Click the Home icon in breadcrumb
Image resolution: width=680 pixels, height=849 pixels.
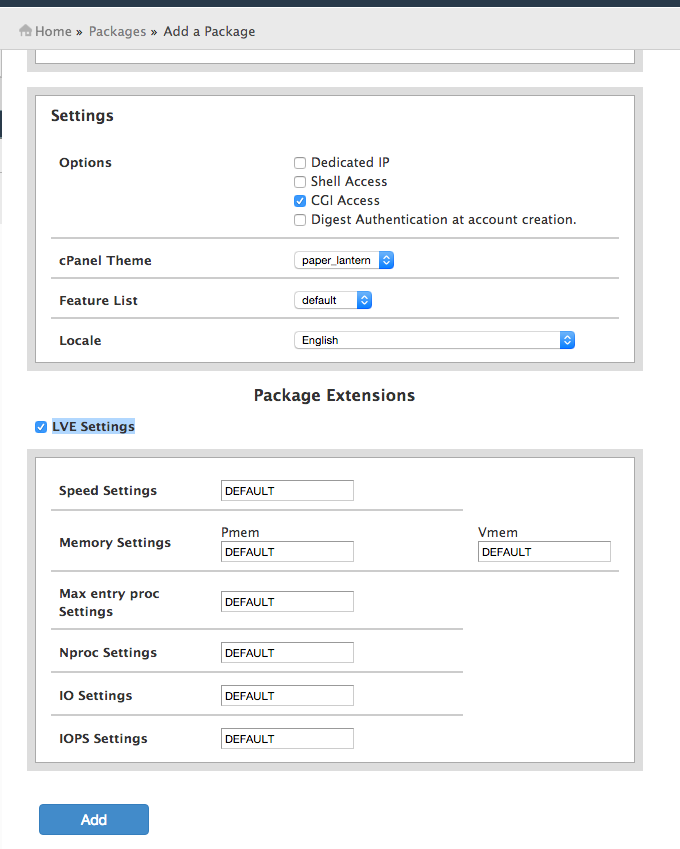click(25, 30)
